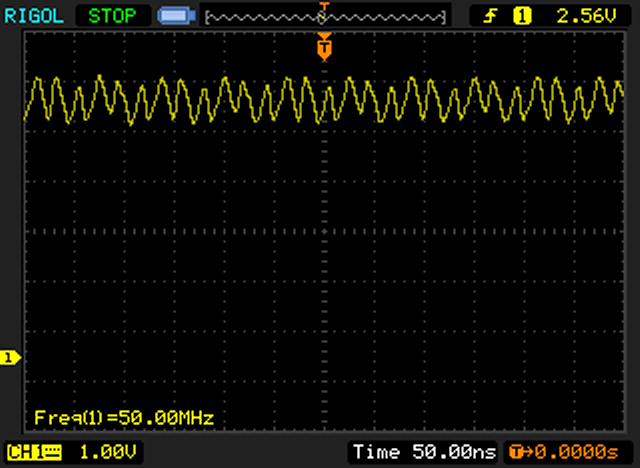Viewport: 640px width, 468px height.
Task: Click the RIGOL brand logo
Action: coord(34,16)
